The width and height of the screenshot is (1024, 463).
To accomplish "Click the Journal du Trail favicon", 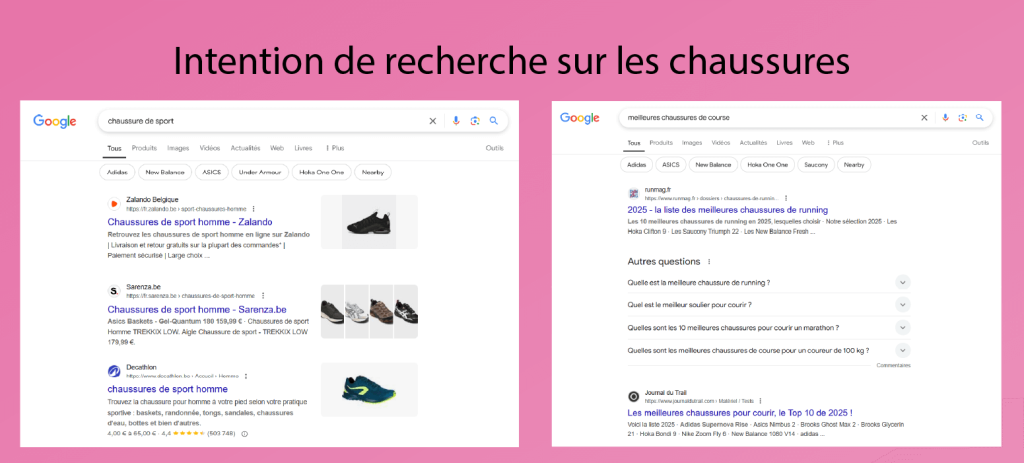I will 633,396.
